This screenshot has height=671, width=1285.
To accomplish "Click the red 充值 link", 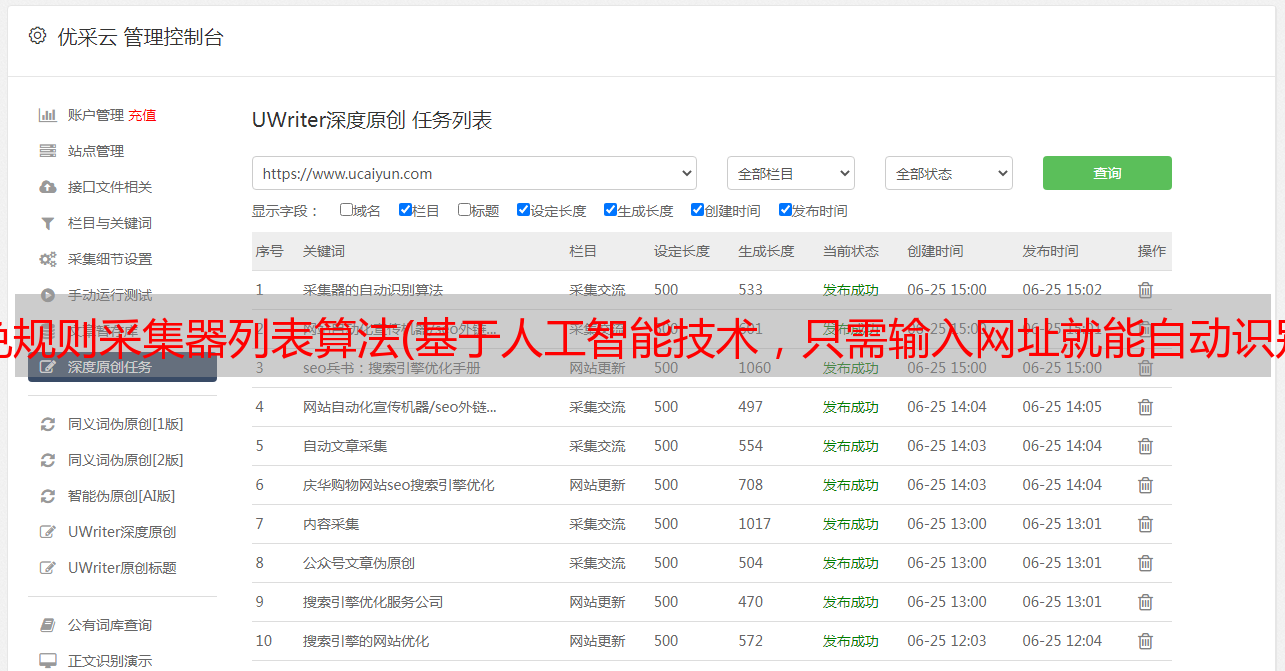I will point(142,115).
